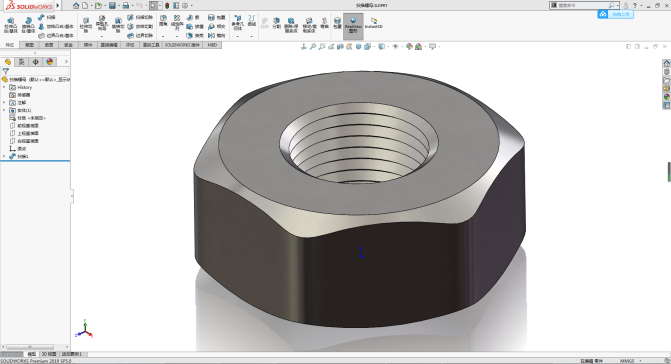Image resolution: width=671 pixels, height=364 pixels.
Task: Open the ConfigurationManager tab icon
Action: coord(36,62)
